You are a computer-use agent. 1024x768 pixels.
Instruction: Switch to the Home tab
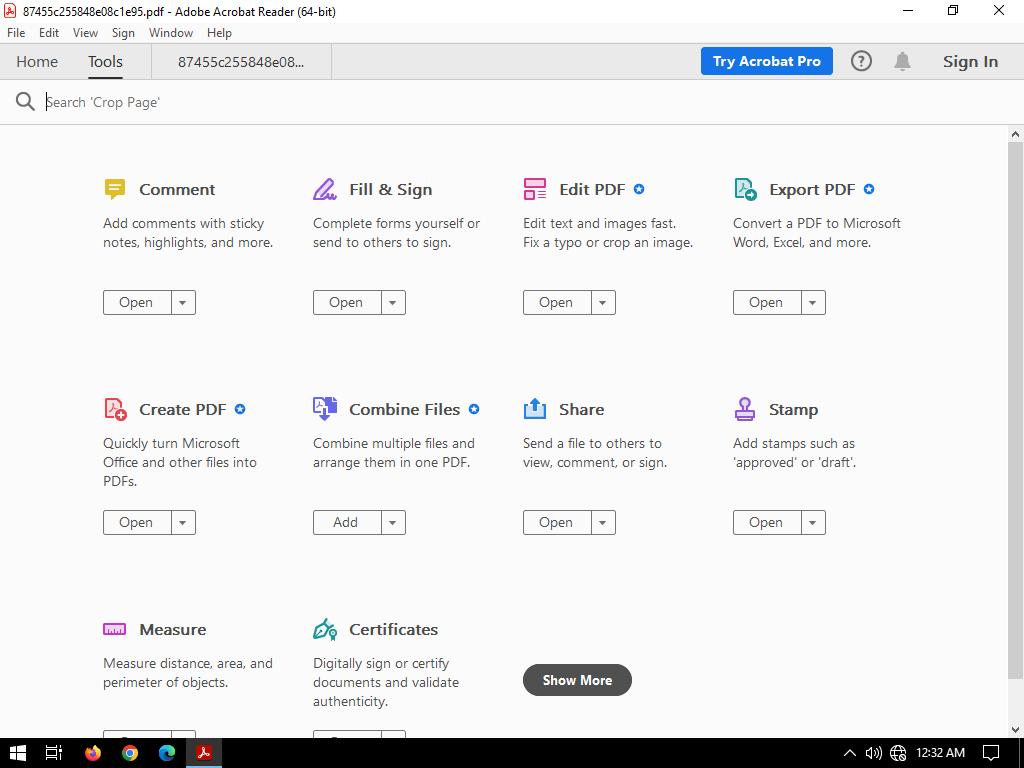[37, 61]
